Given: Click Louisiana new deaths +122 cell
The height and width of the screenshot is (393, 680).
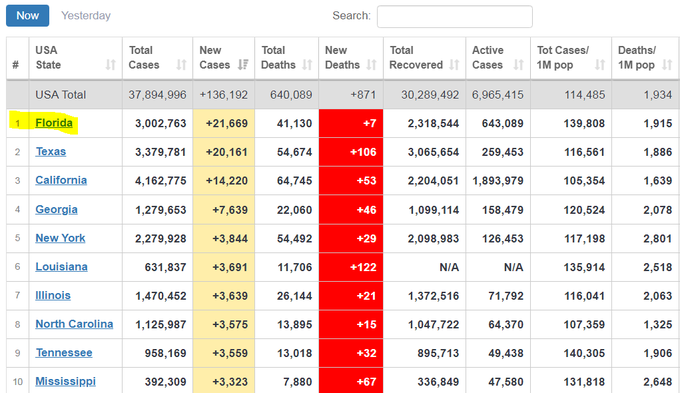Looking at the screenshot, I should click(x=351, y=267).
